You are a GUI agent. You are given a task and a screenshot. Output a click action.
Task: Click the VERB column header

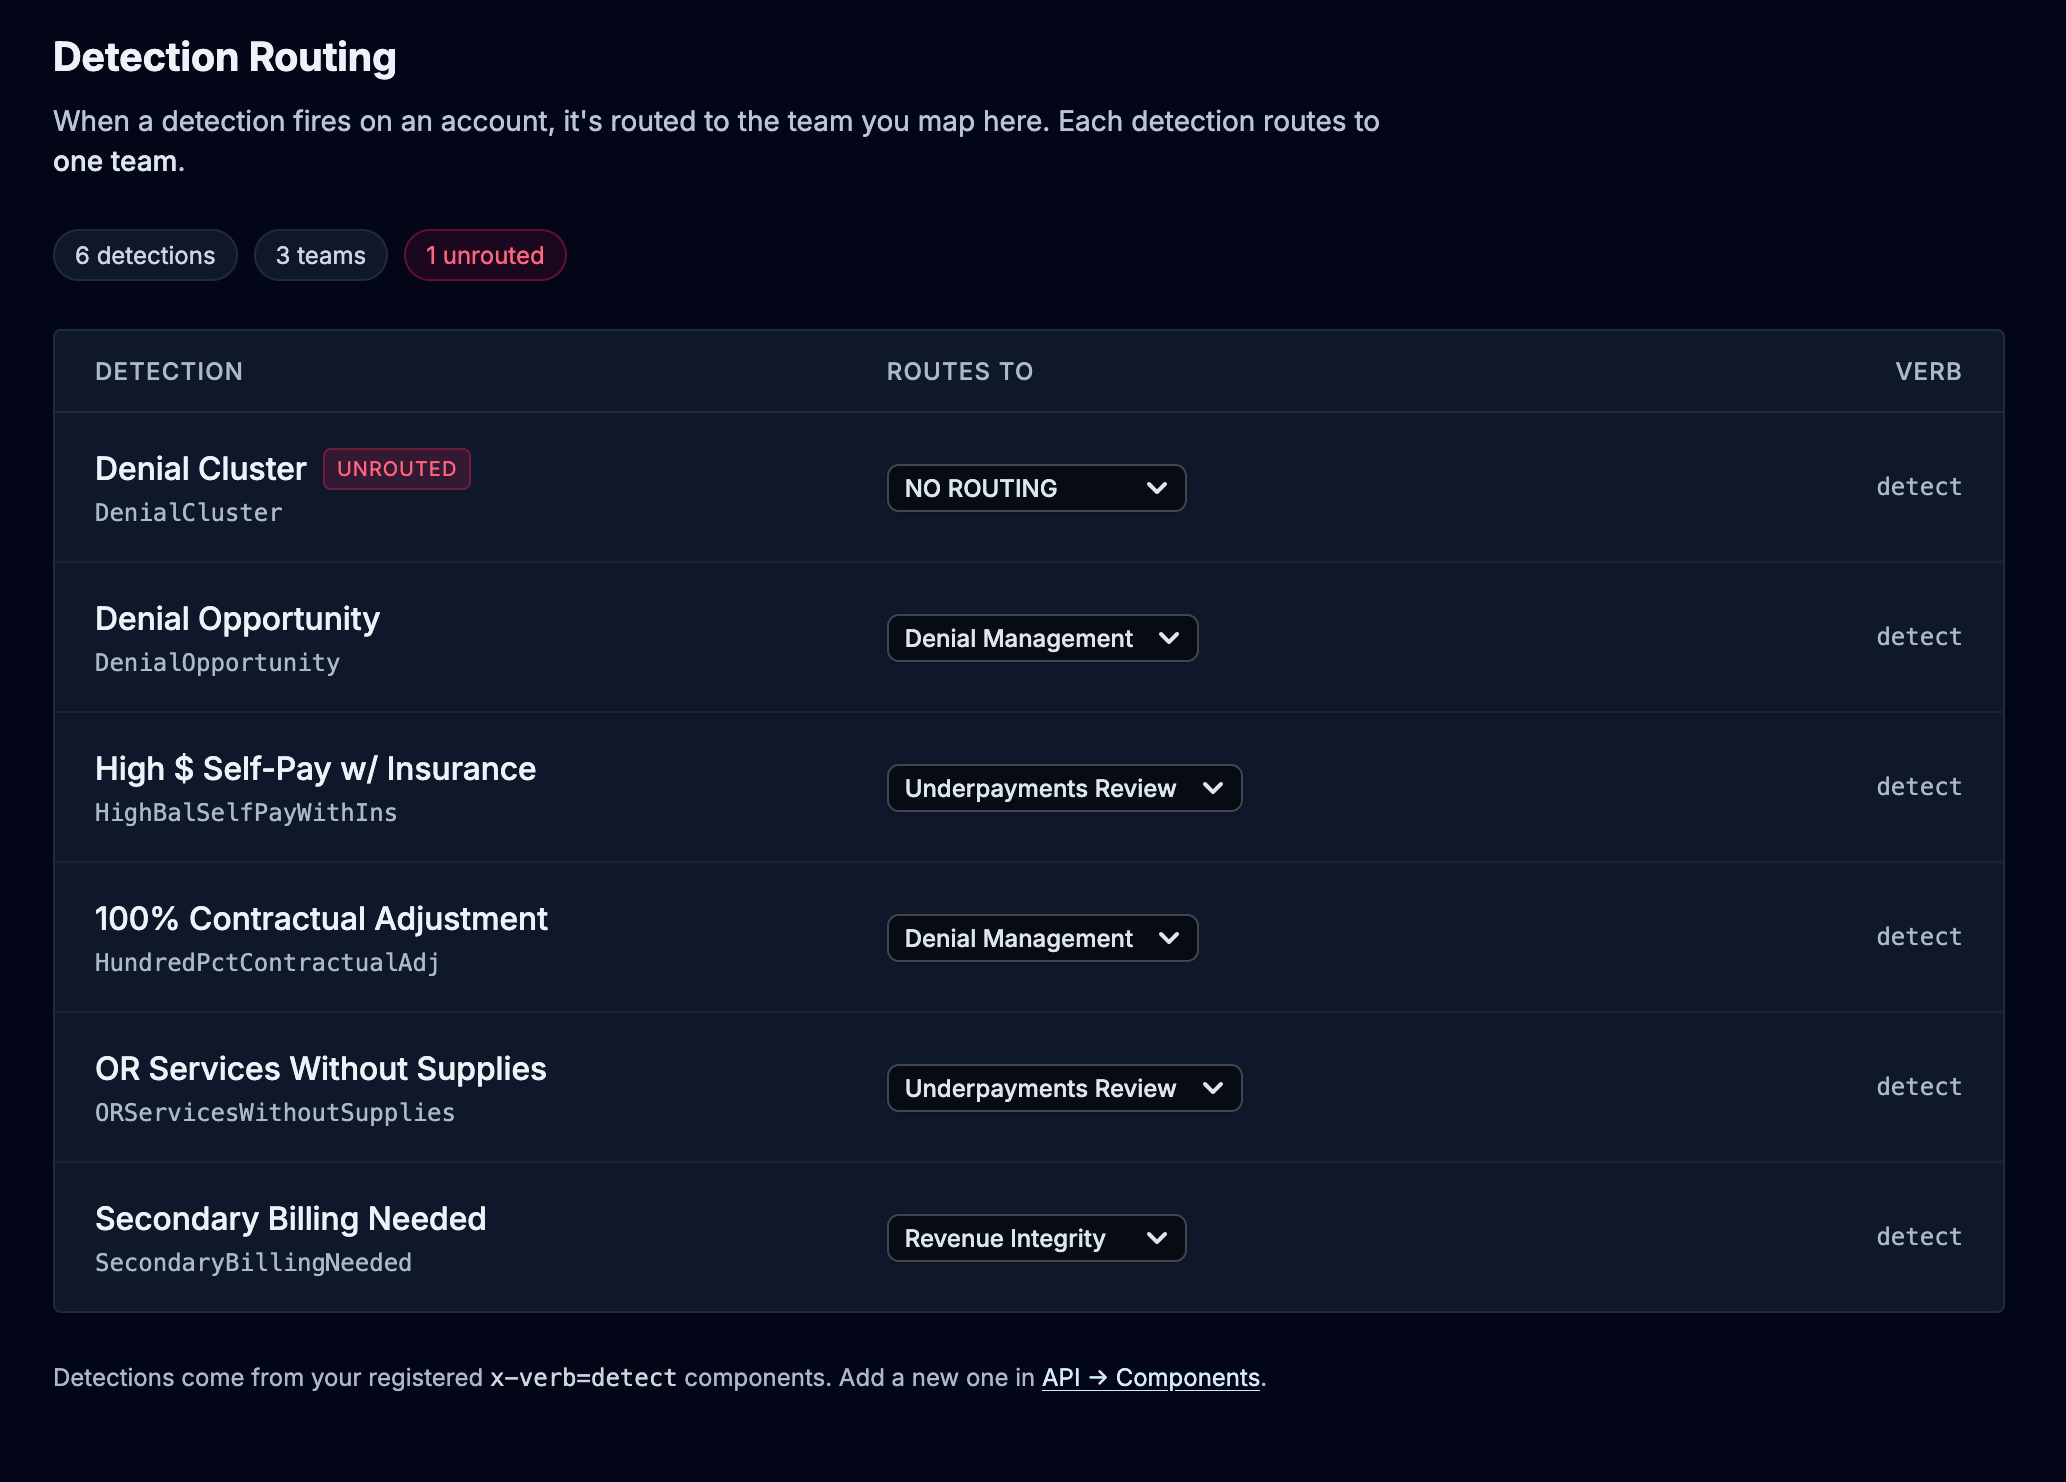click(1928, 372)
